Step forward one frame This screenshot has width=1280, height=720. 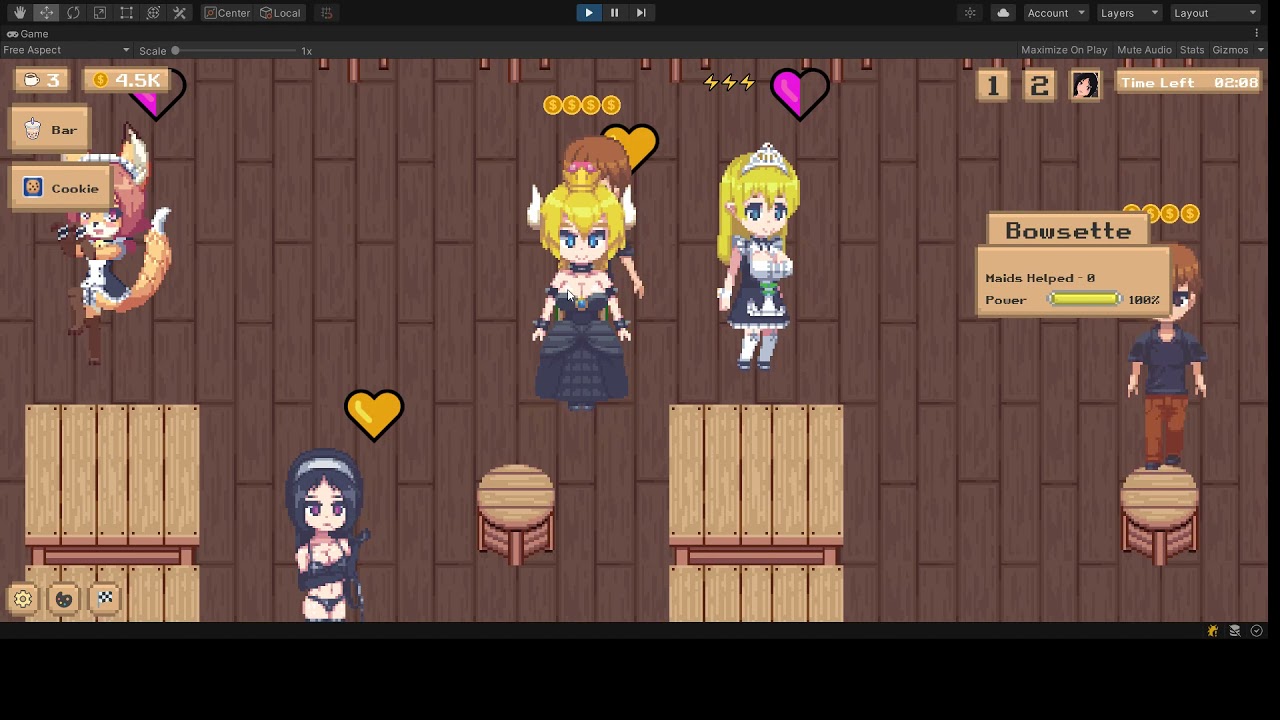point(641,13)
